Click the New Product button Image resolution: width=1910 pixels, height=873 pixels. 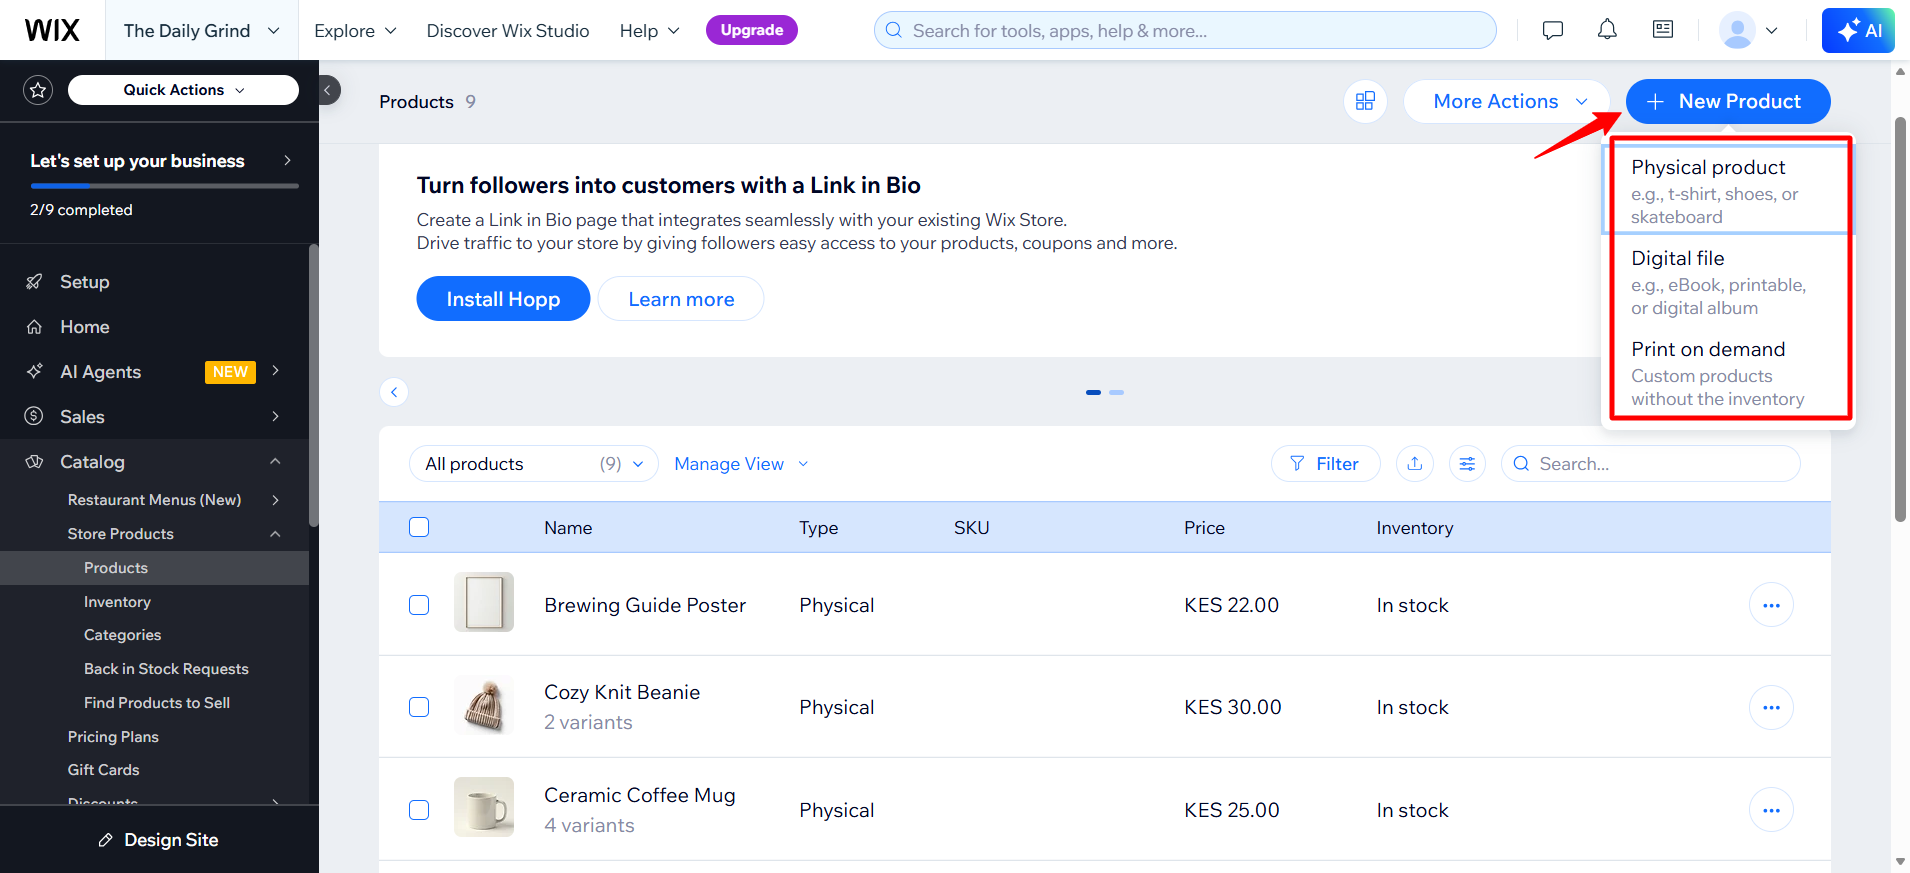[1727, 101]
